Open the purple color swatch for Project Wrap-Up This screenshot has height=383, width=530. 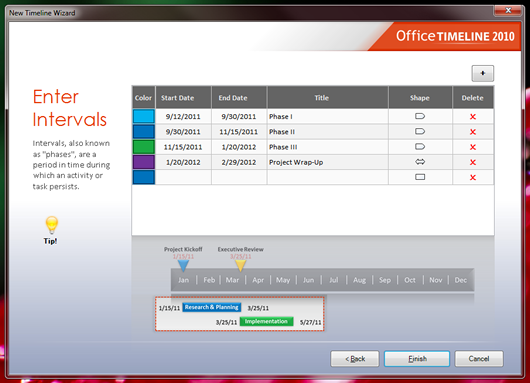[144, 162]
